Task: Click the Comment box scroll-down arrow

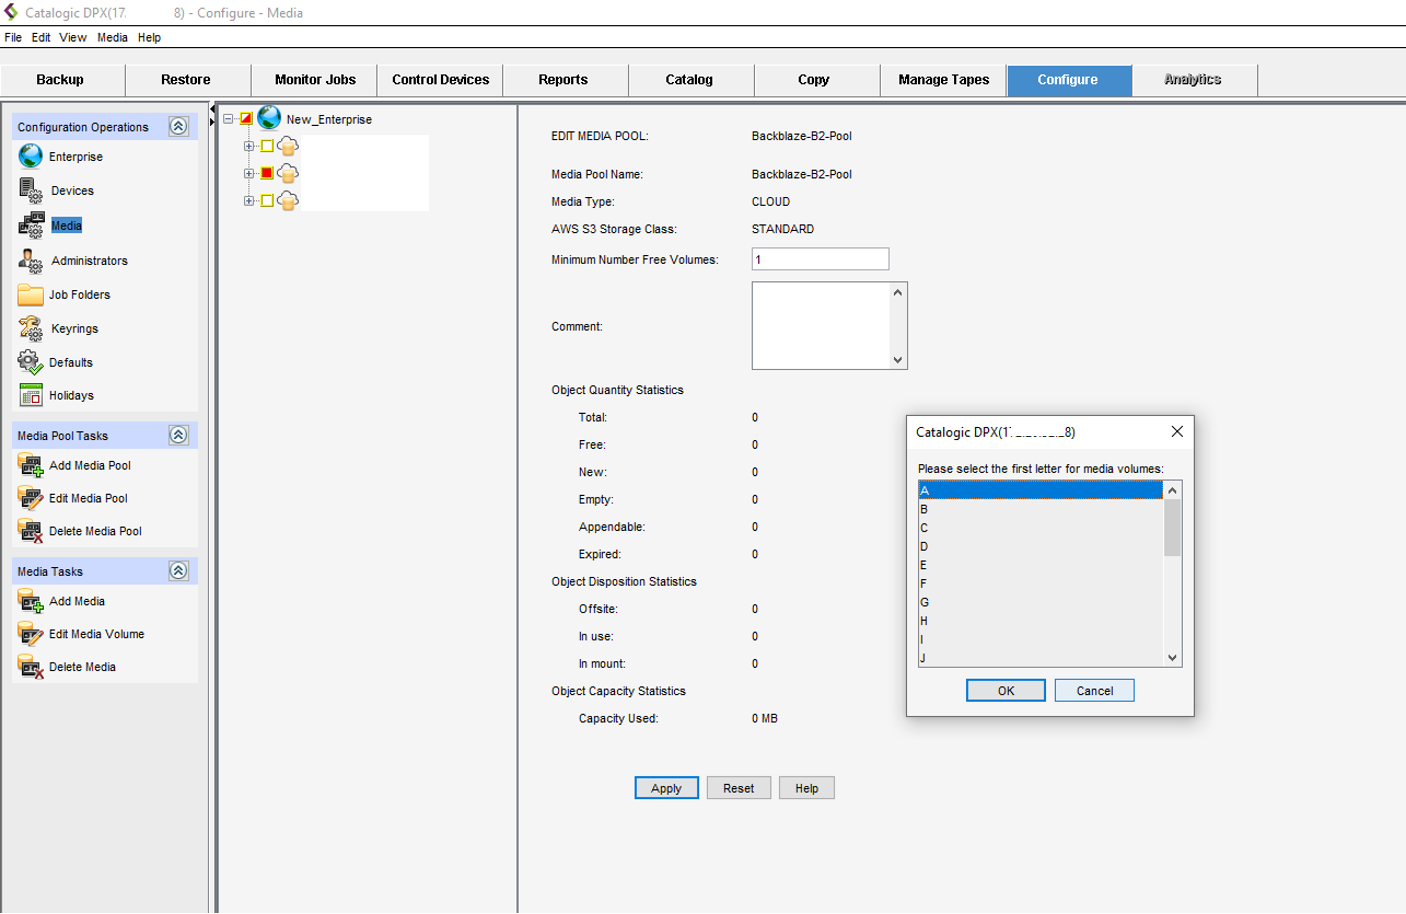Action: pos(898,360)
